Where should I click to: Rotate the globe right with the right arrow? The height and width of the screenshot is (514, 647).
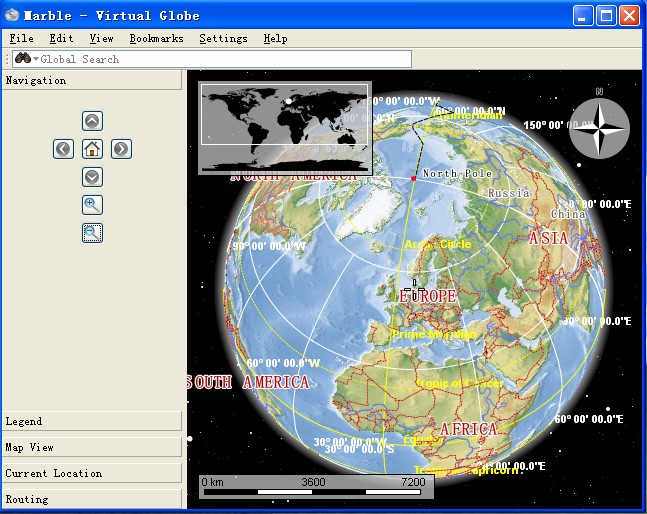pyautogui.click(x=121, y=149)
